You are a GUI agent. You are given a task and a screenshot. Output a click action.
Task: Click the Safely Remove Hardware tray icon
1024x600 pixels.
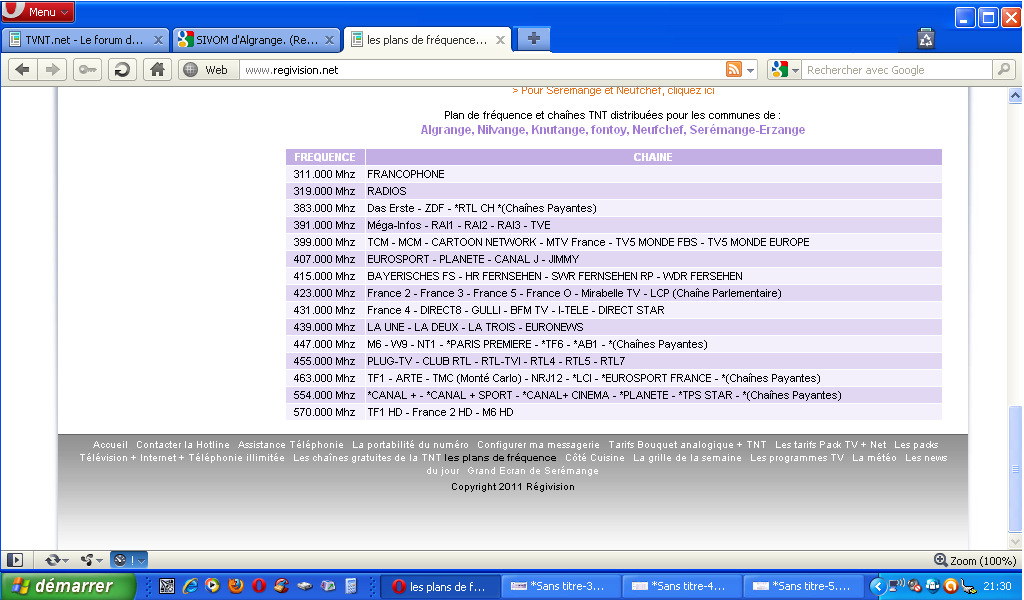click(x=968, y=586)
